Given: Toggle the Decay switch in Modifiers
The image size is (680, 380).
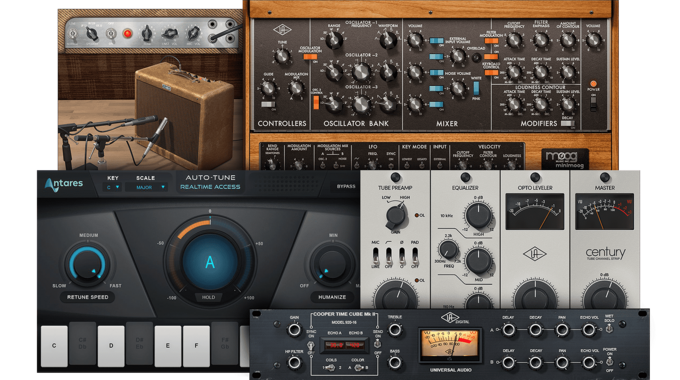Looking at the screenshot, I should point(567,123).
